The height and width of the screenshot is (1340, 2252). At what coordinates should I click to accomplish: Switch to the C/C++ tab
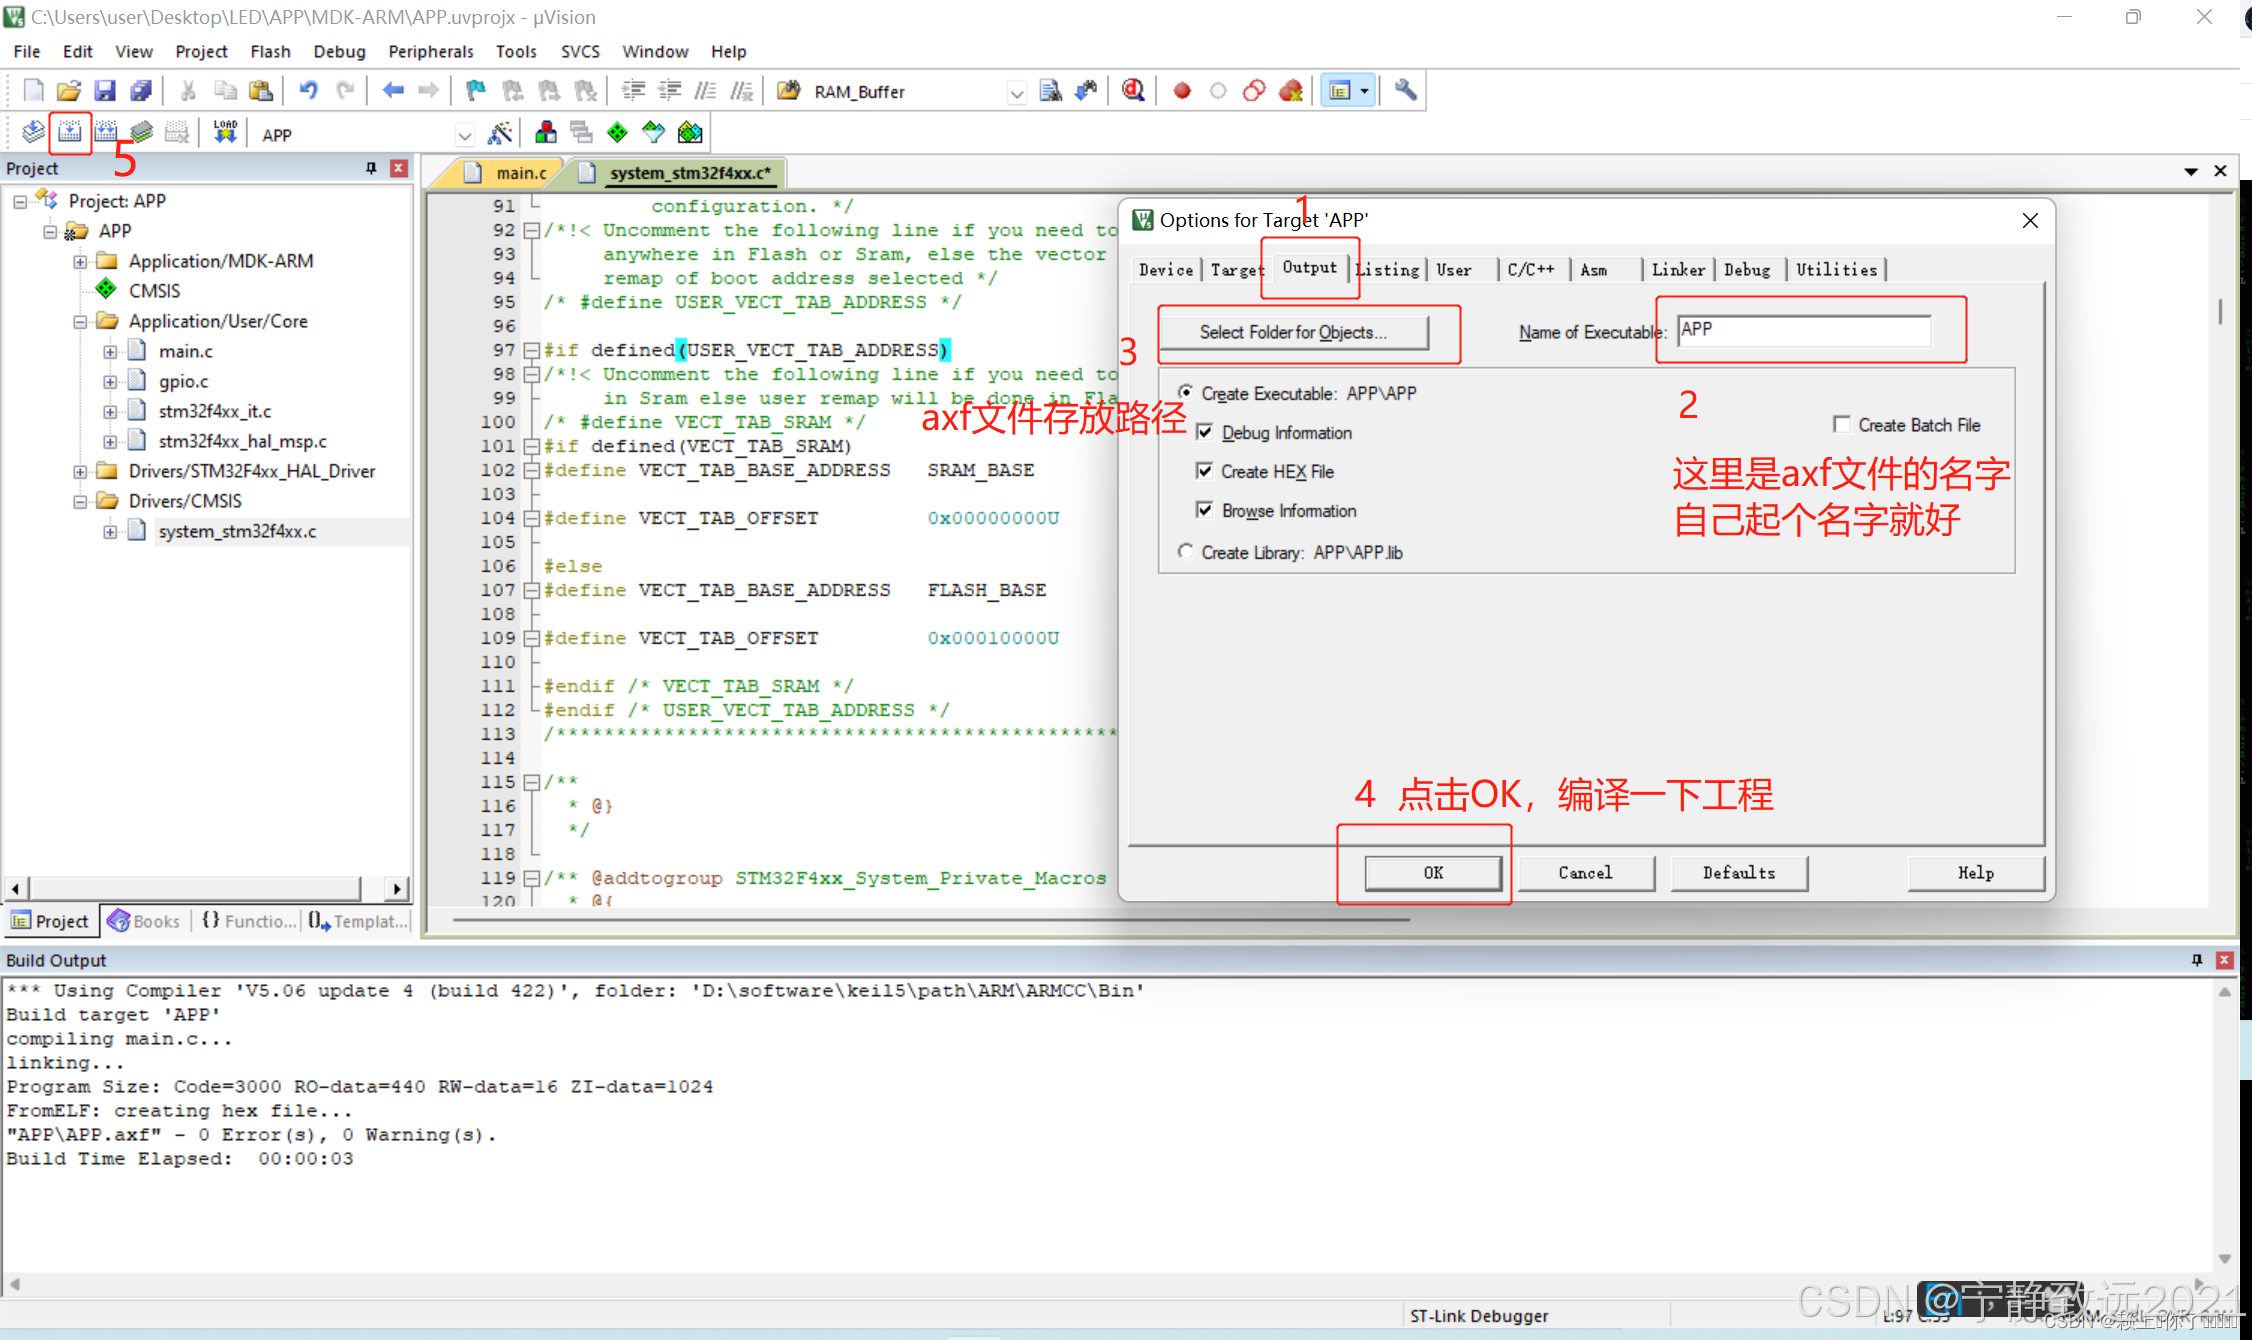(1531, 269)
